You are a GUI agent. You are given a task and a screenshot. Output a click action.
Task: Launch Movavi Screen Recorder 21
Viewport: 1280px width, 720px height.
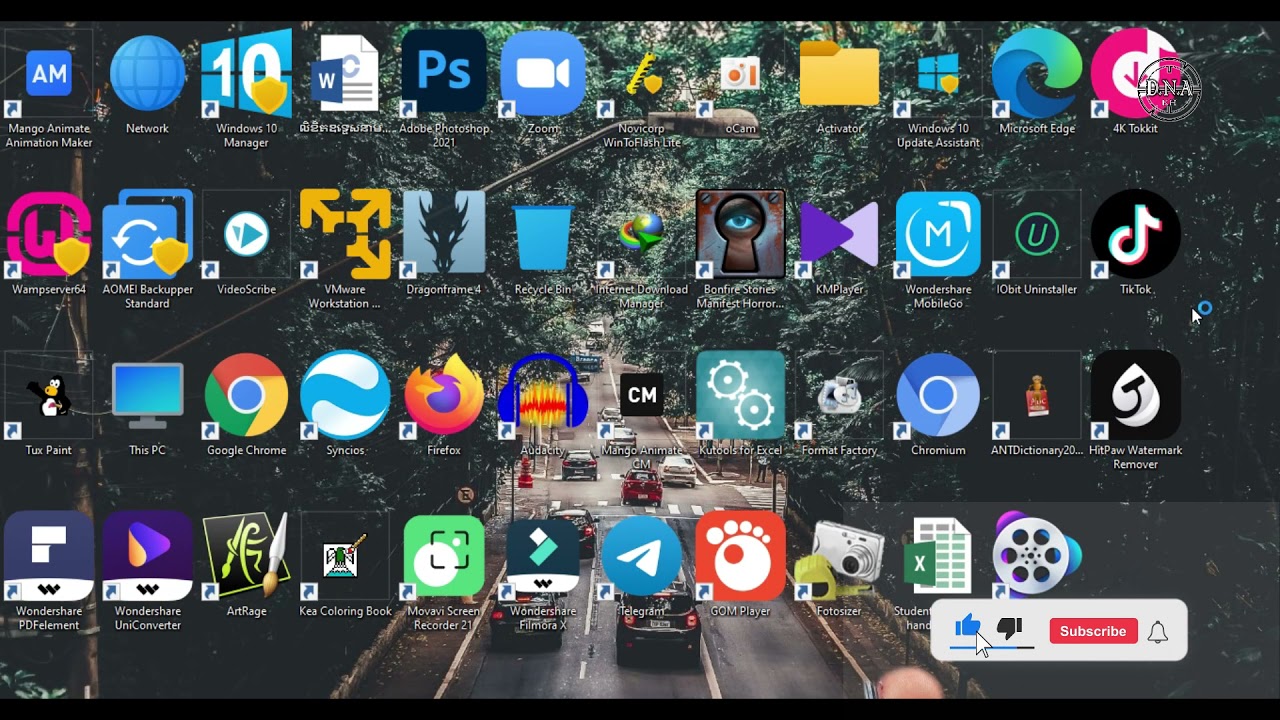[444, 558]
